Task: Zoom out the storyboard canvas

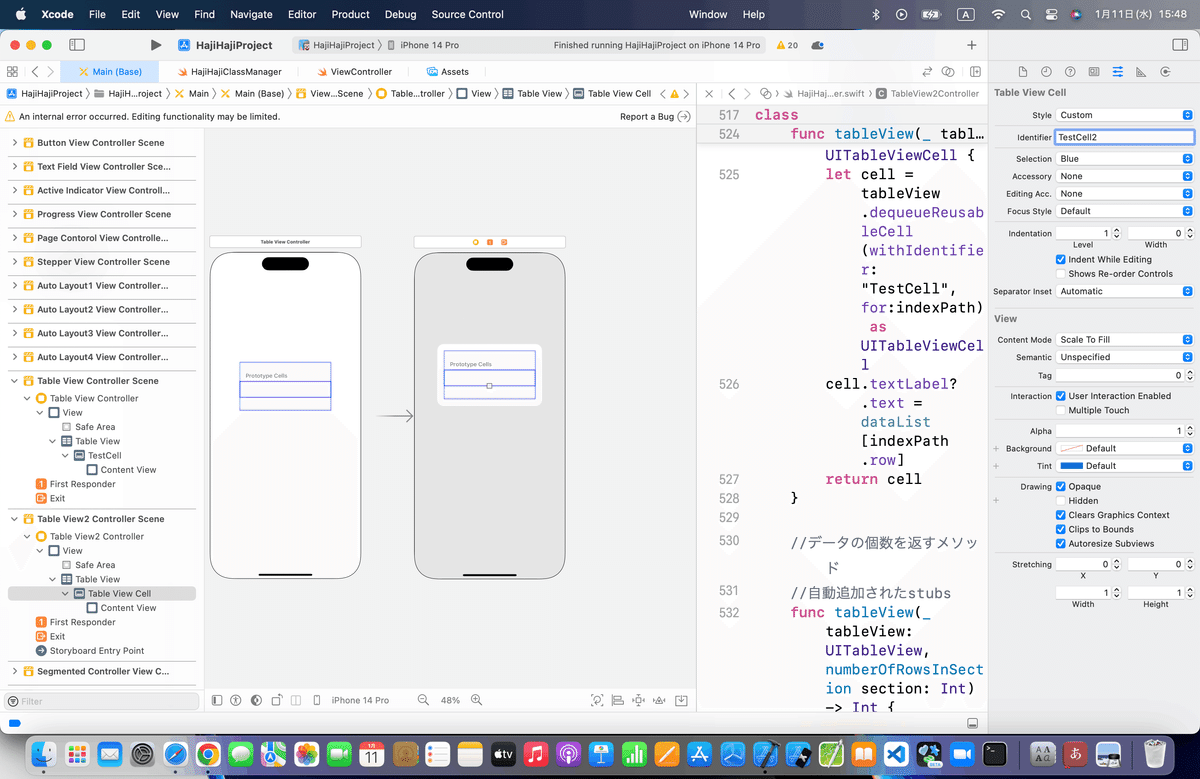Action: (423, 700)
